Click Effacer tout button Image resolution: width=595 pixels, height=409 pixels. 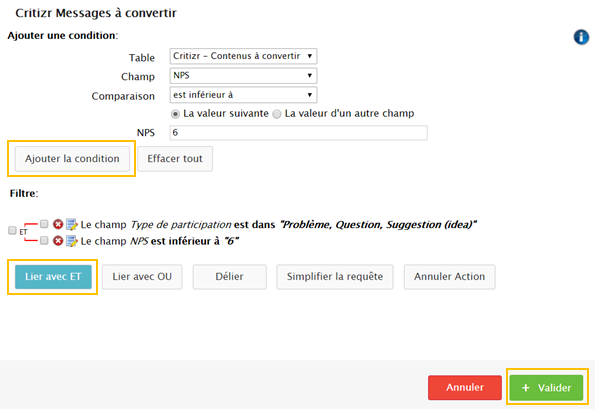coord(175,159)
